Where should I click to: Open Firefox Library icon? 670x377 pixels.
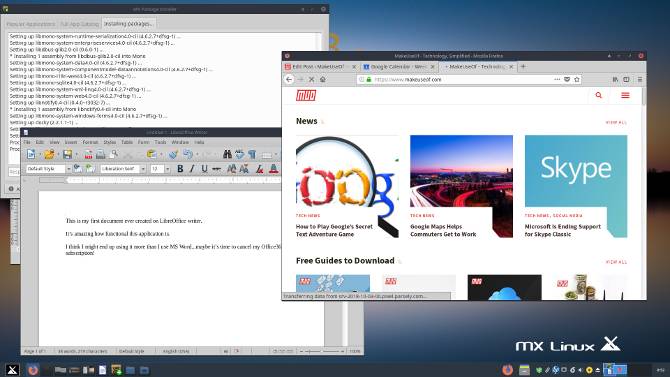[615, 80]
